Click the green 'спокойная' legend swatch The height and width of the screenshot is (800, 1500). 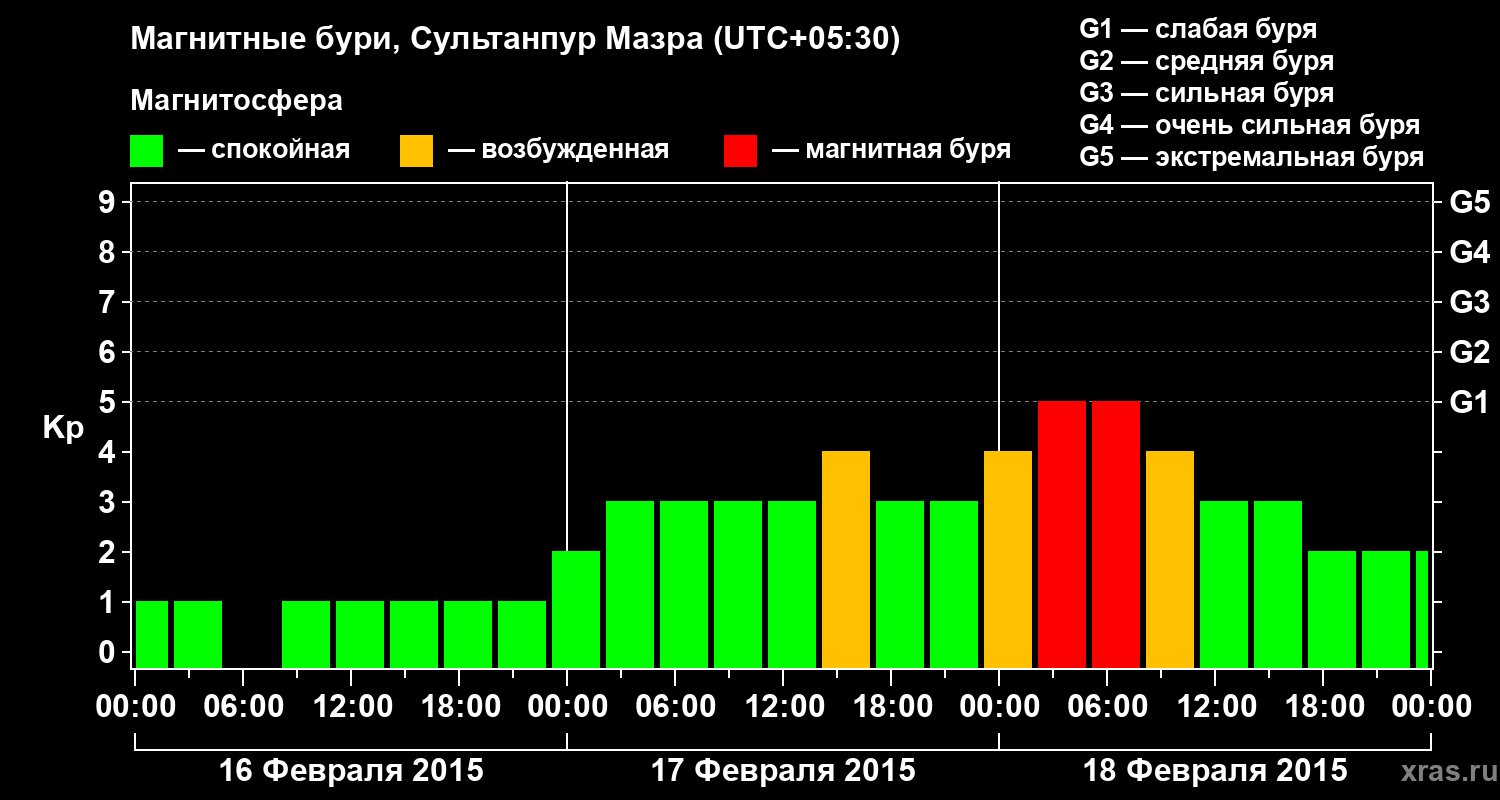pos(146,151)
